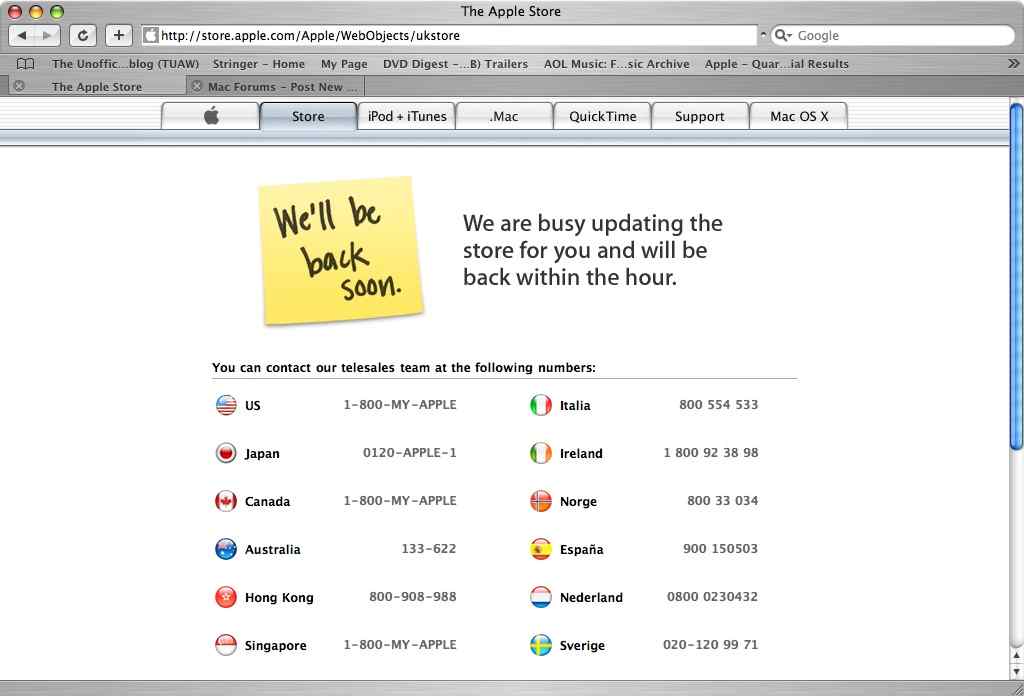
Task: Click the We'll be back soon sticky note
Action: [342, 251]
